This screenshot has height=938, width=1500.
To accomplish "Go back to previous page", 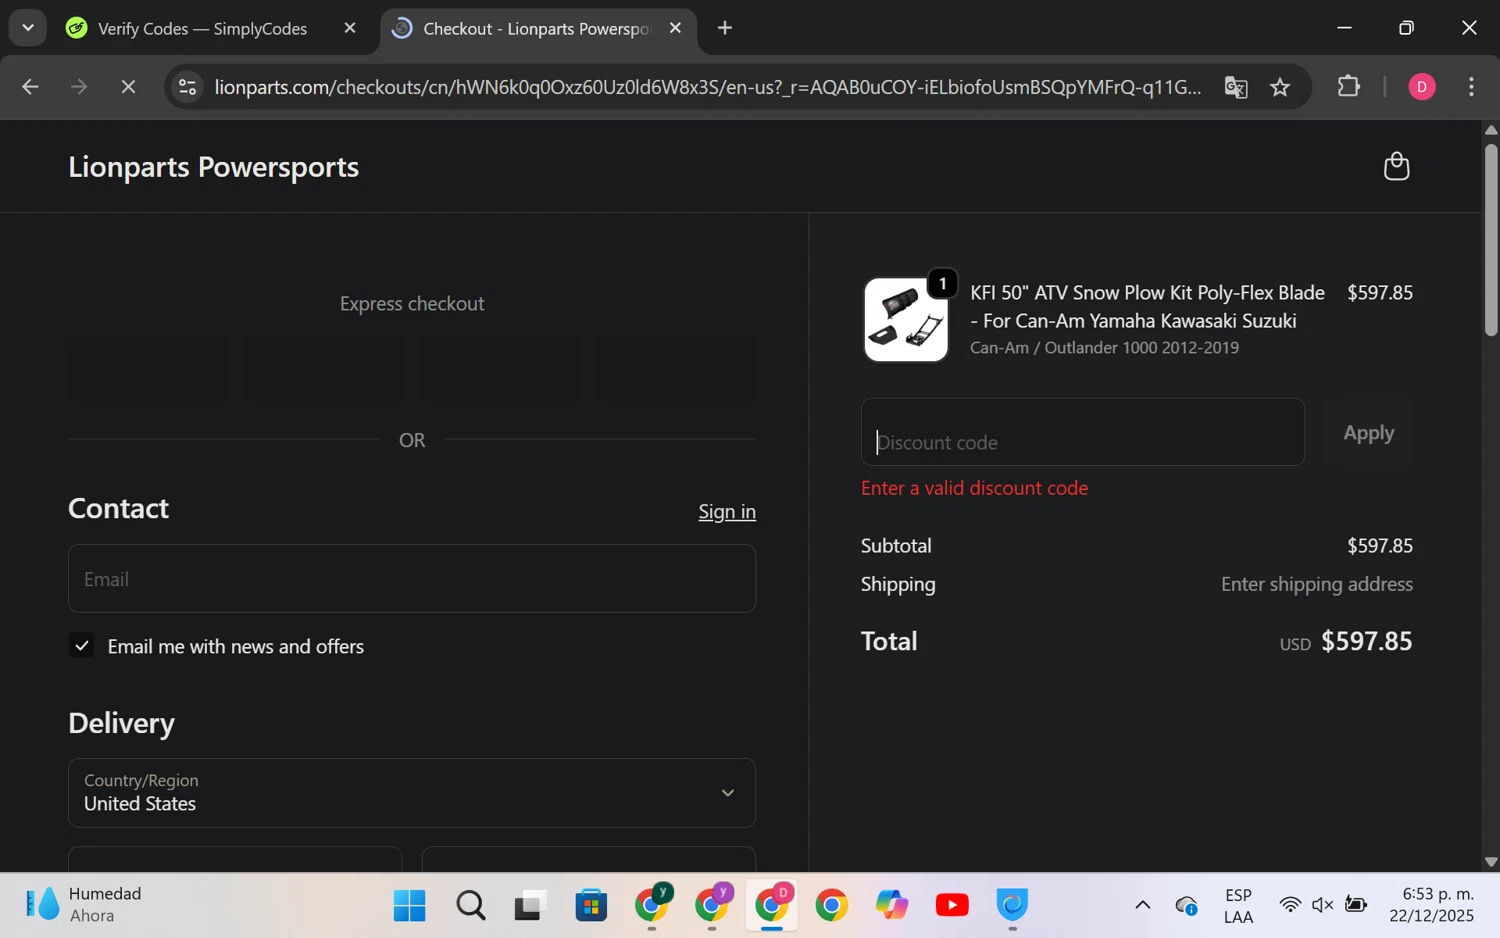I will pyautogui.click(x=30, y=87).
